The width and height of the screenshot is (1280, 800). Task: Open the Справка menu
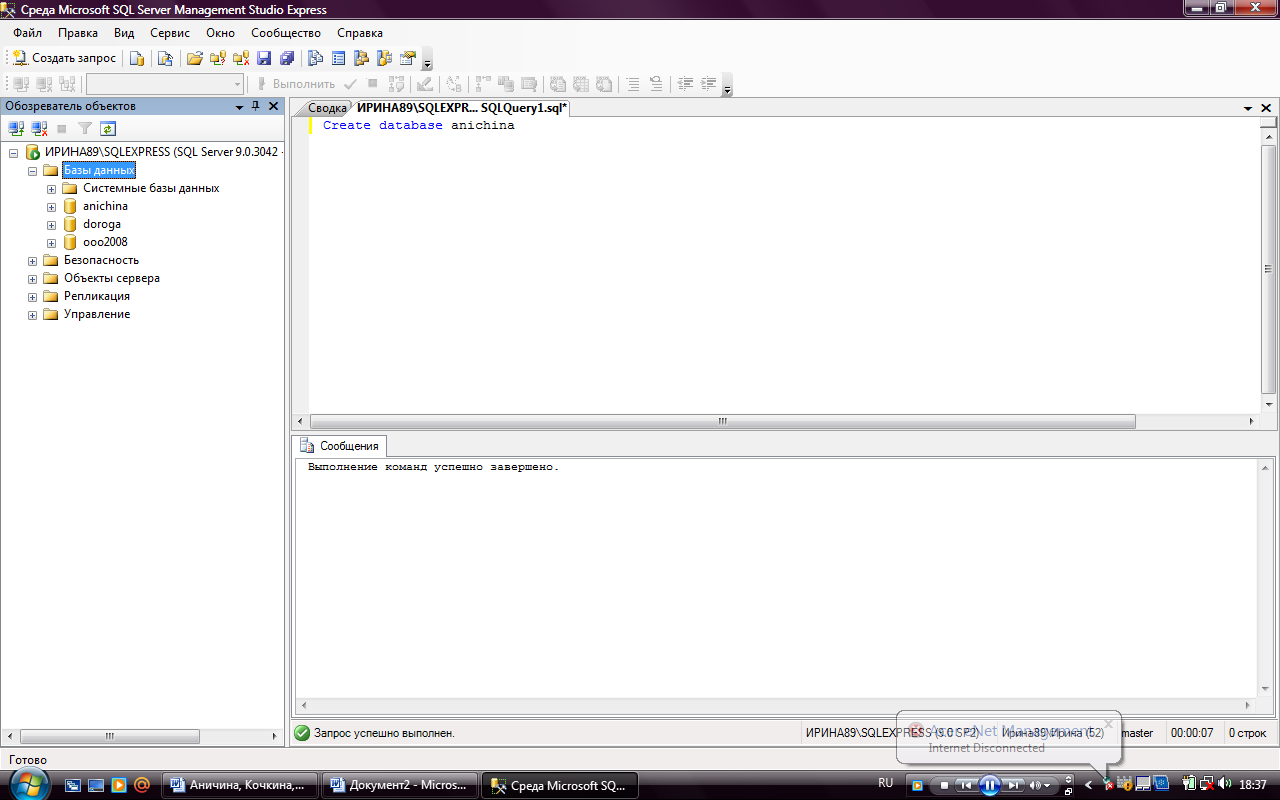click(x=360, y=33)
